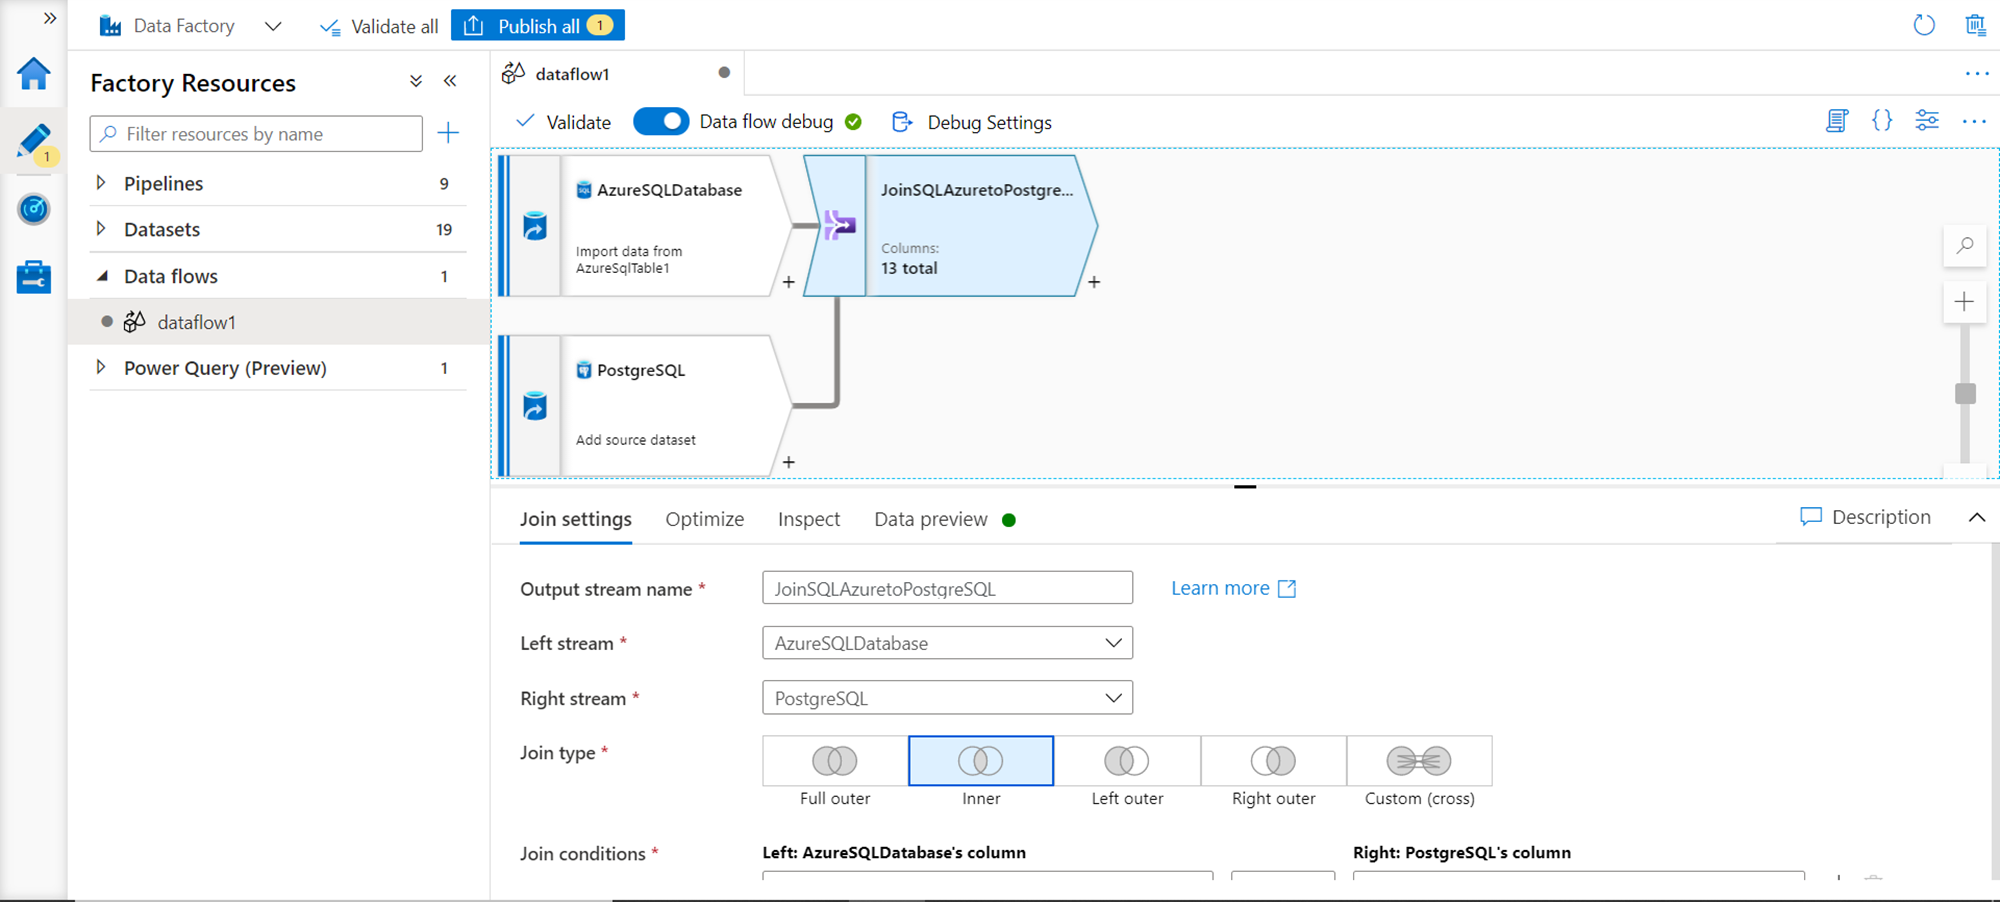Add new resource with plus icon
The width and height of the screenshot is (2000, 902).
tap(448, 133)
